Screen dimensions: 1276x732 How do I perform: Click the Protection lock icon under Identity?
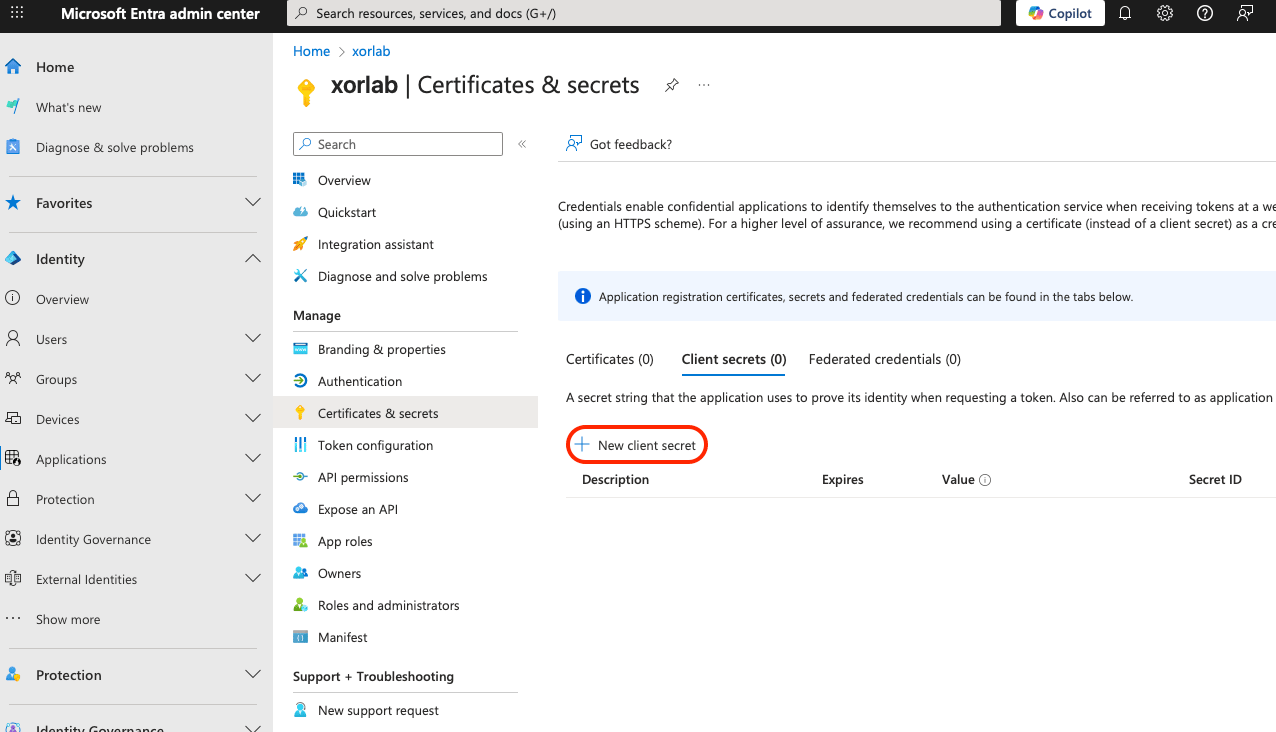tap(13, 498)
